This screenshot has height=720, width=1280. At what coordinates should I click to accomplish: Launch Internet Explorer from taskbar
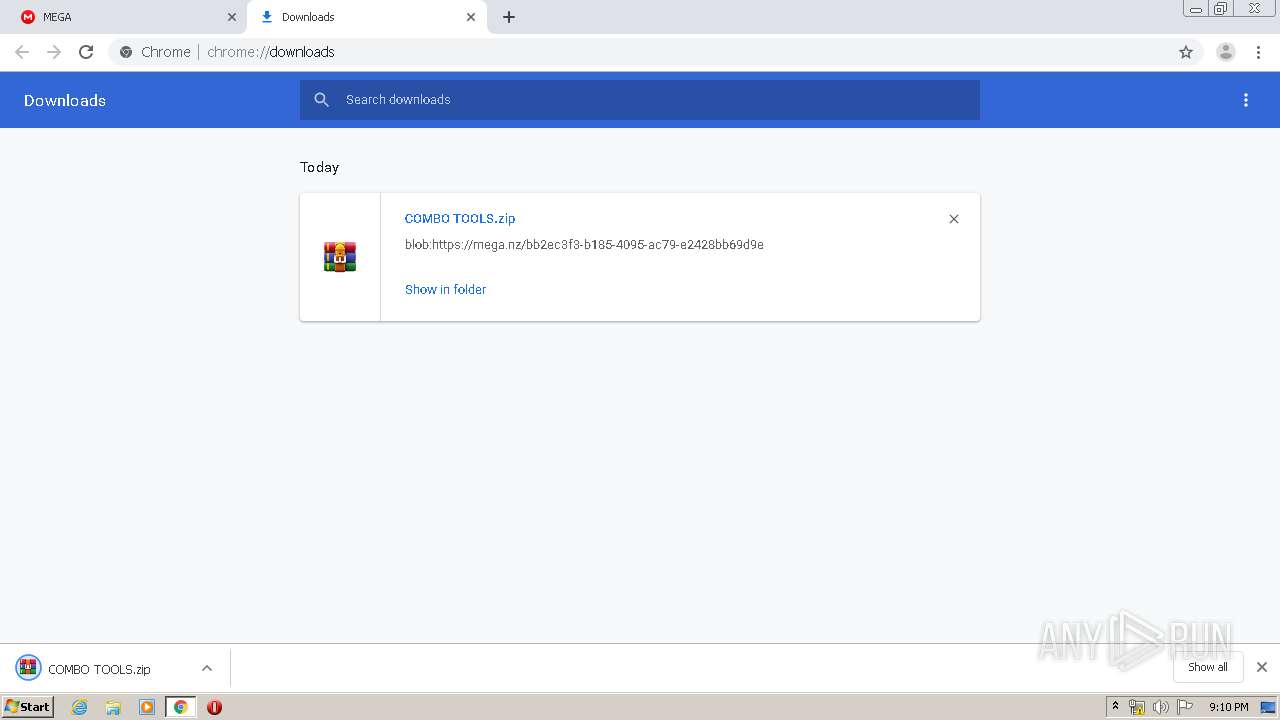pyautogui.click(x=80, y=707)
